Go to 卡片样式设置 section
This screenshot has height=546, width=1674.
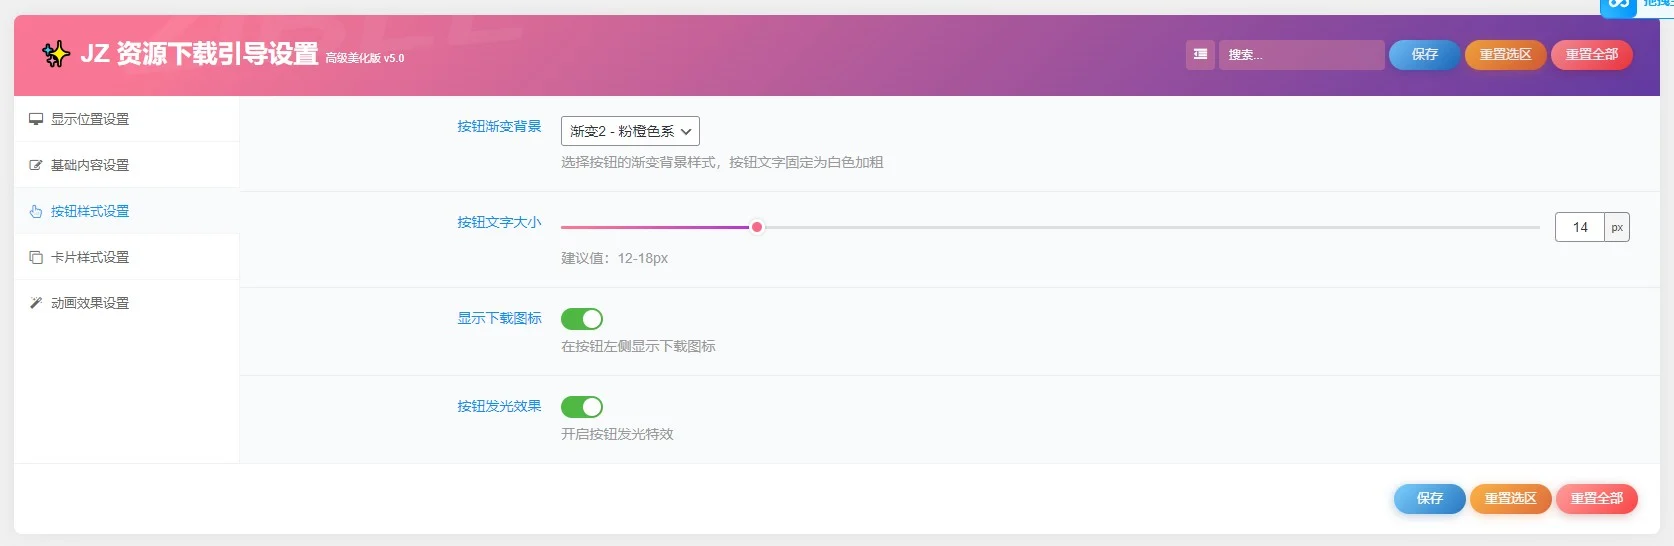pos(126,257)
